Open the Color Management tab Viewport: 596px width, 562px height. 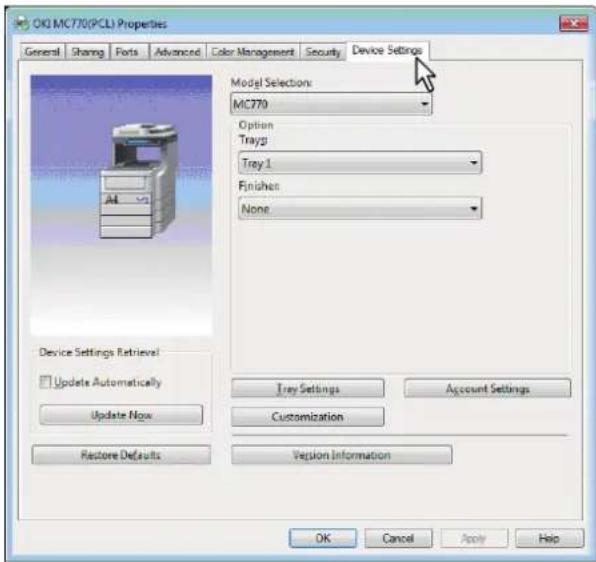pyautogui.click(x=253, y=52)
